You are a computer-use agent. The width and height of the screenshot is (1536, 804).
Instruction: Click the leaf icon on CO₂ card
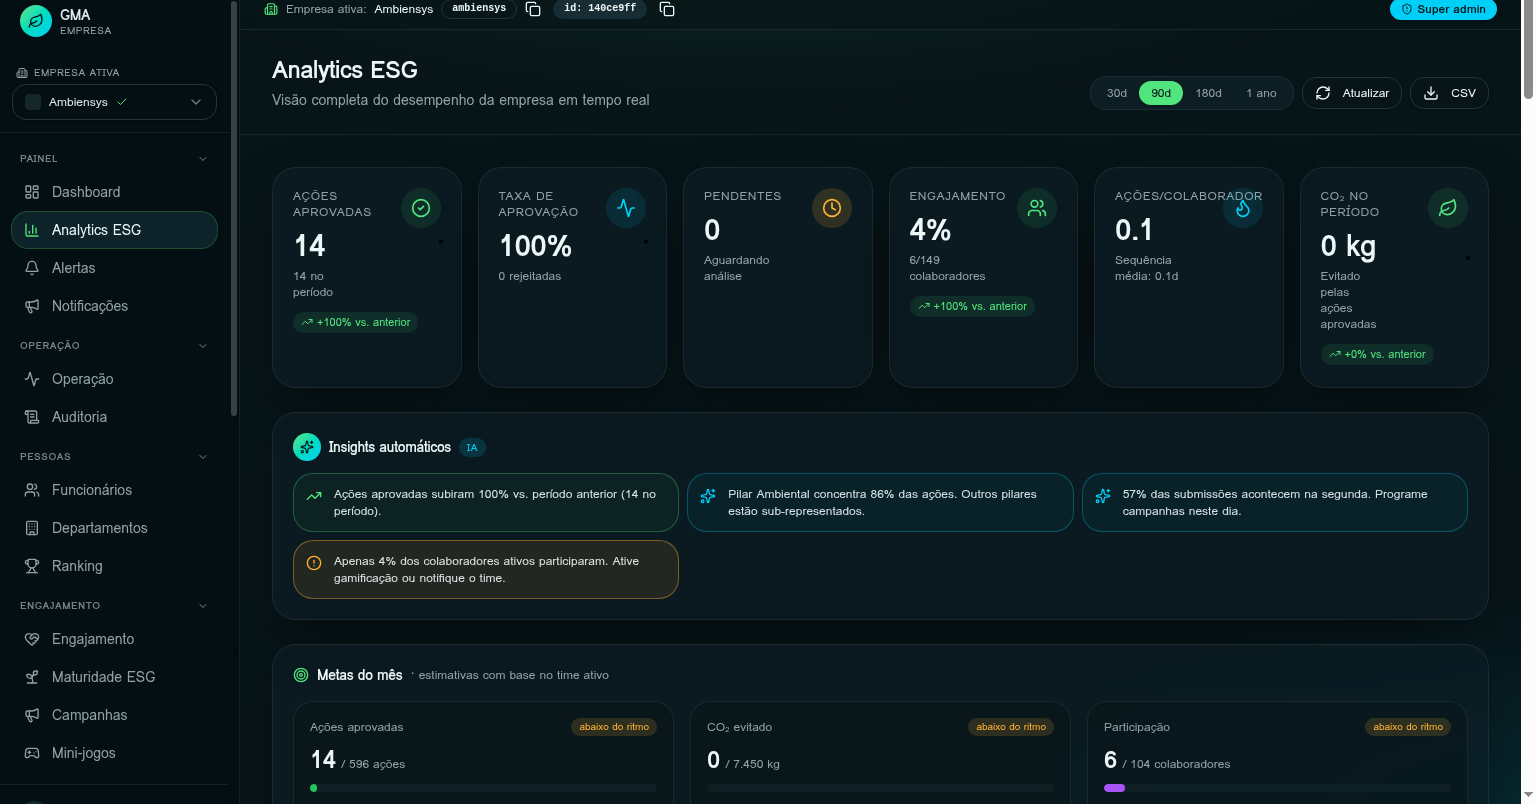1448,208
